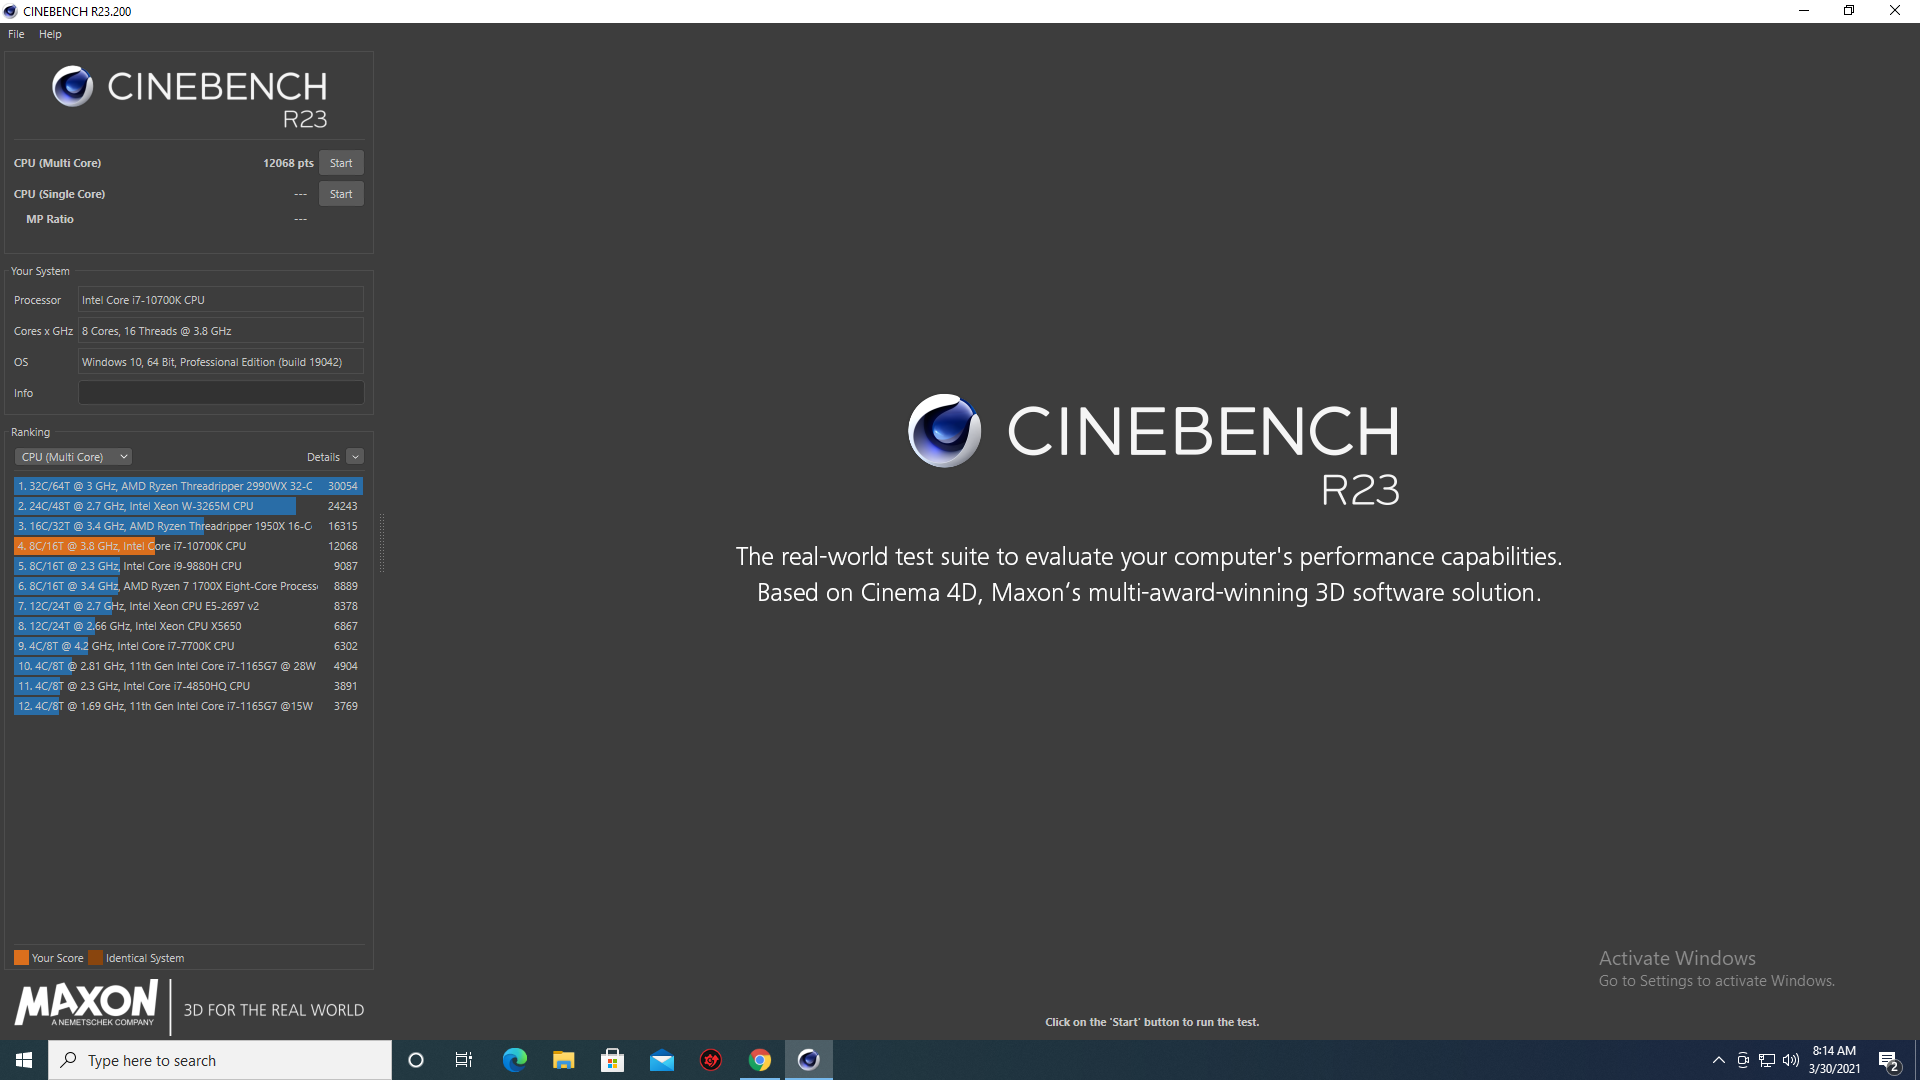The image size is (1920, 1080).
Task: Select ranking row AMD Ryzen 7 1700X
Action: (x=188, y=586)
